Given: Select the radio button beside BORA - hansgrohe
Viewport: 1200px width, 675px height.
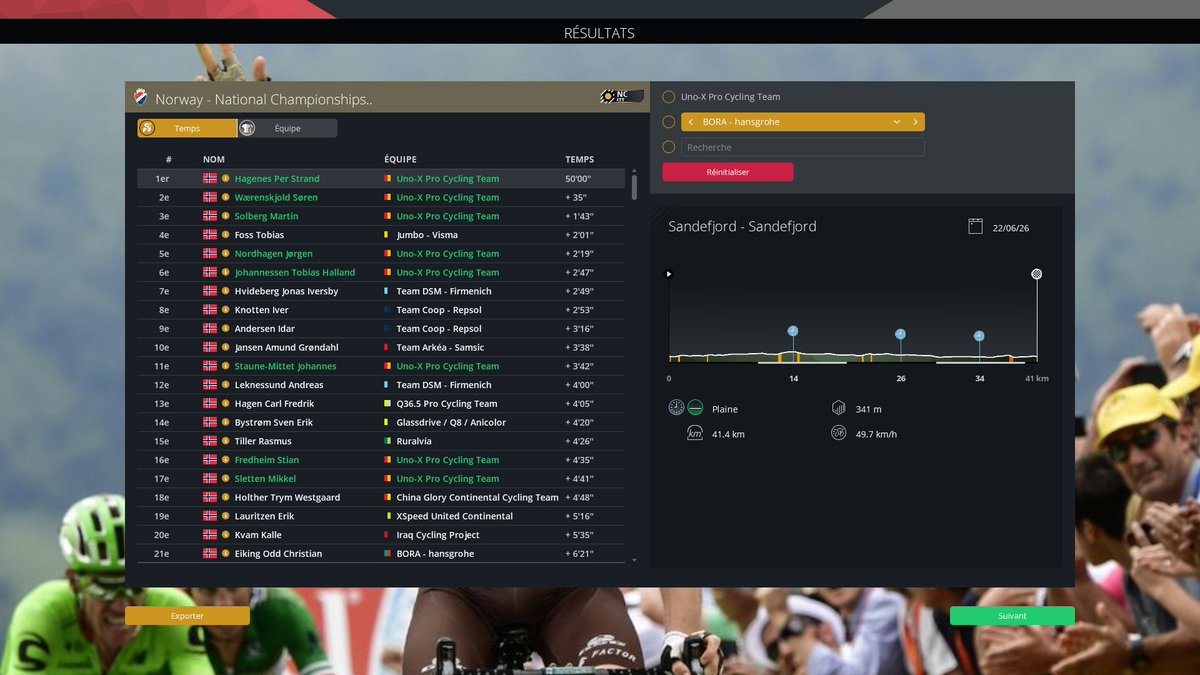Looking at the screenshot, I should pos(669,122).
